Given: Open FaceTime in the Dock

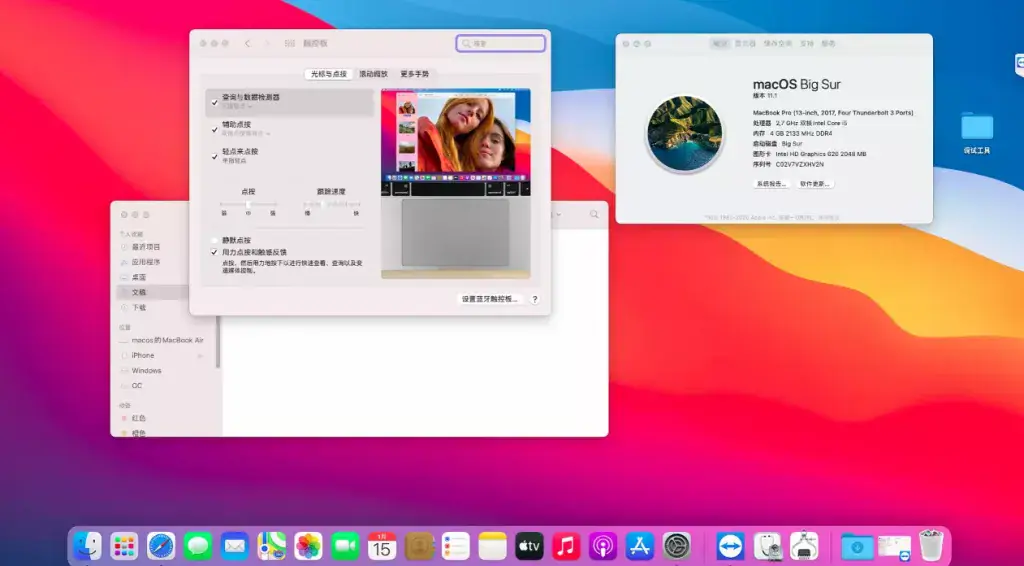Looking at the screenshot, I should coord(345,546).
